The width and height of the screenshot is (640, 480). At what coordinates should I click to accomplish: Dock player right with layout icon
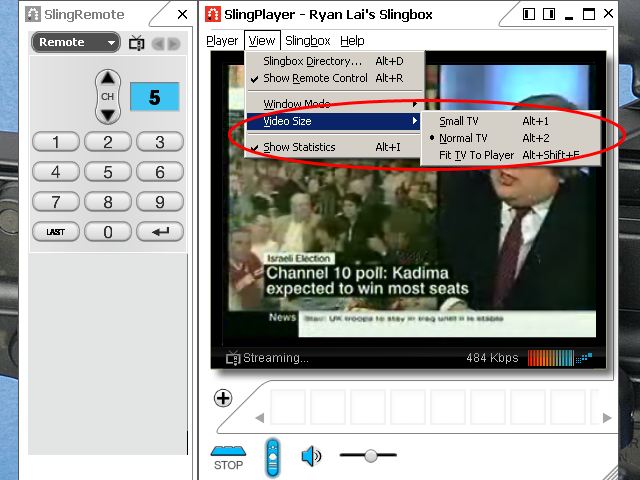[x=549, y=14]
